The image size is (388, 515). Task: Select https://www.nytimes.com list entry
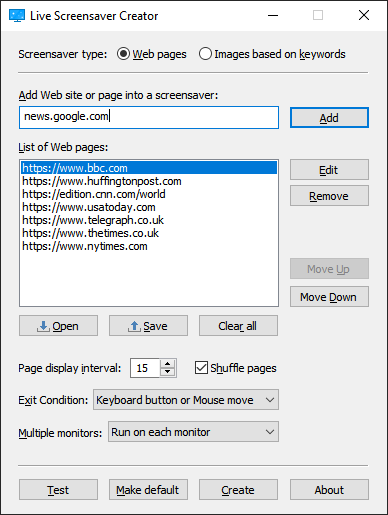click(x=149, y=246)
